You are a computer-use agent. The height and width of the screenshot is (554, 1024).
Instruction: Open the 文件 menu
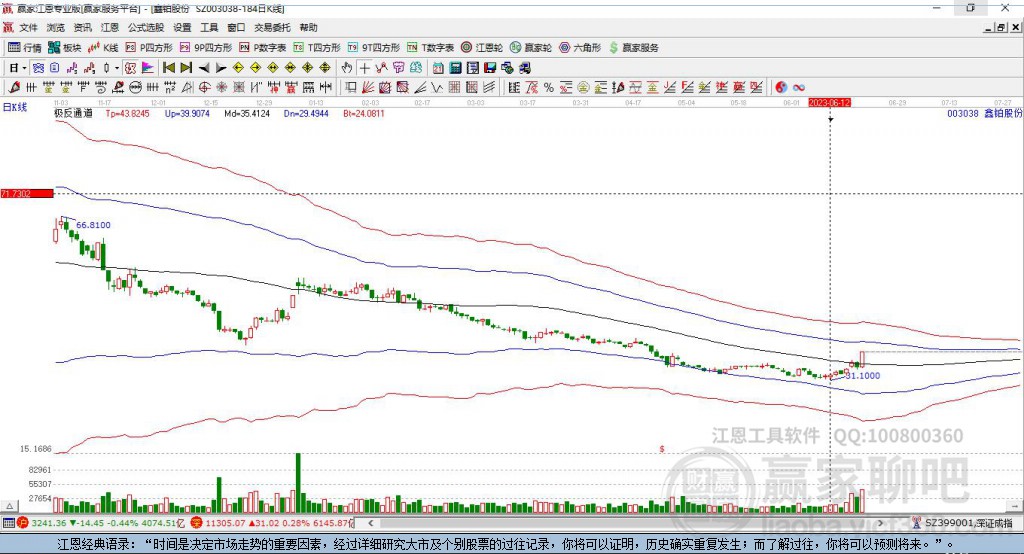pyautogui.click(x=29, y=27)
